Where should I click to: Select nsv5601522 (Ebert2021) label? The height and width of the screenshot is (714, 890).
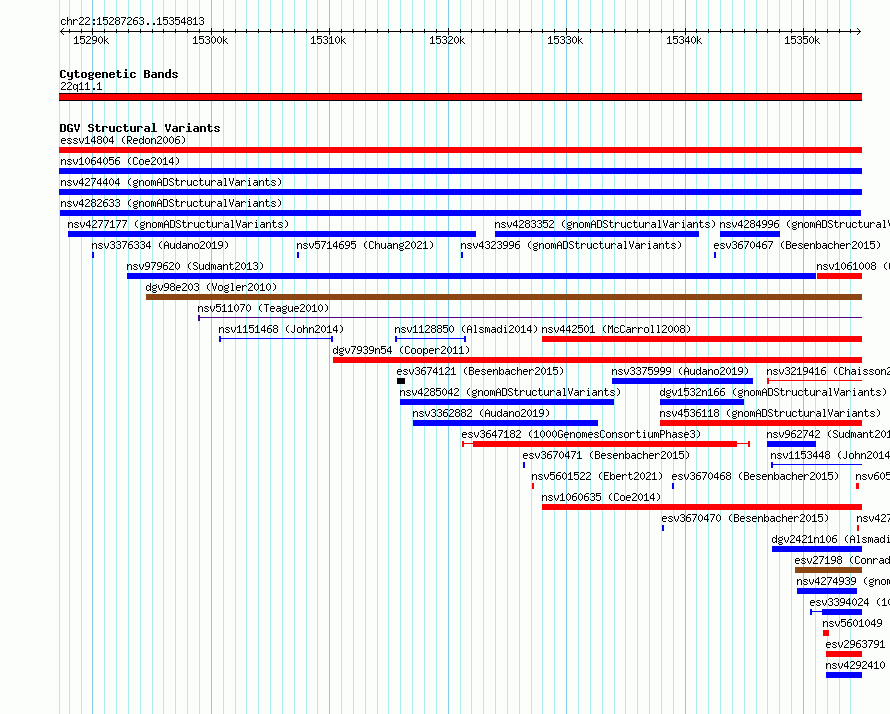[x=597, y=476]
